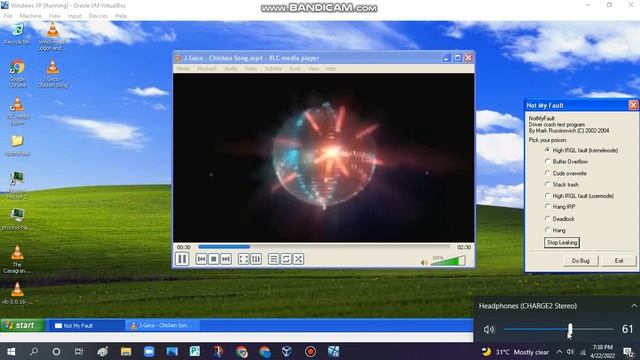Switch to Not My Fault taskbar item
The width and height of the screenshot is (640, 360).
[87, 325]
